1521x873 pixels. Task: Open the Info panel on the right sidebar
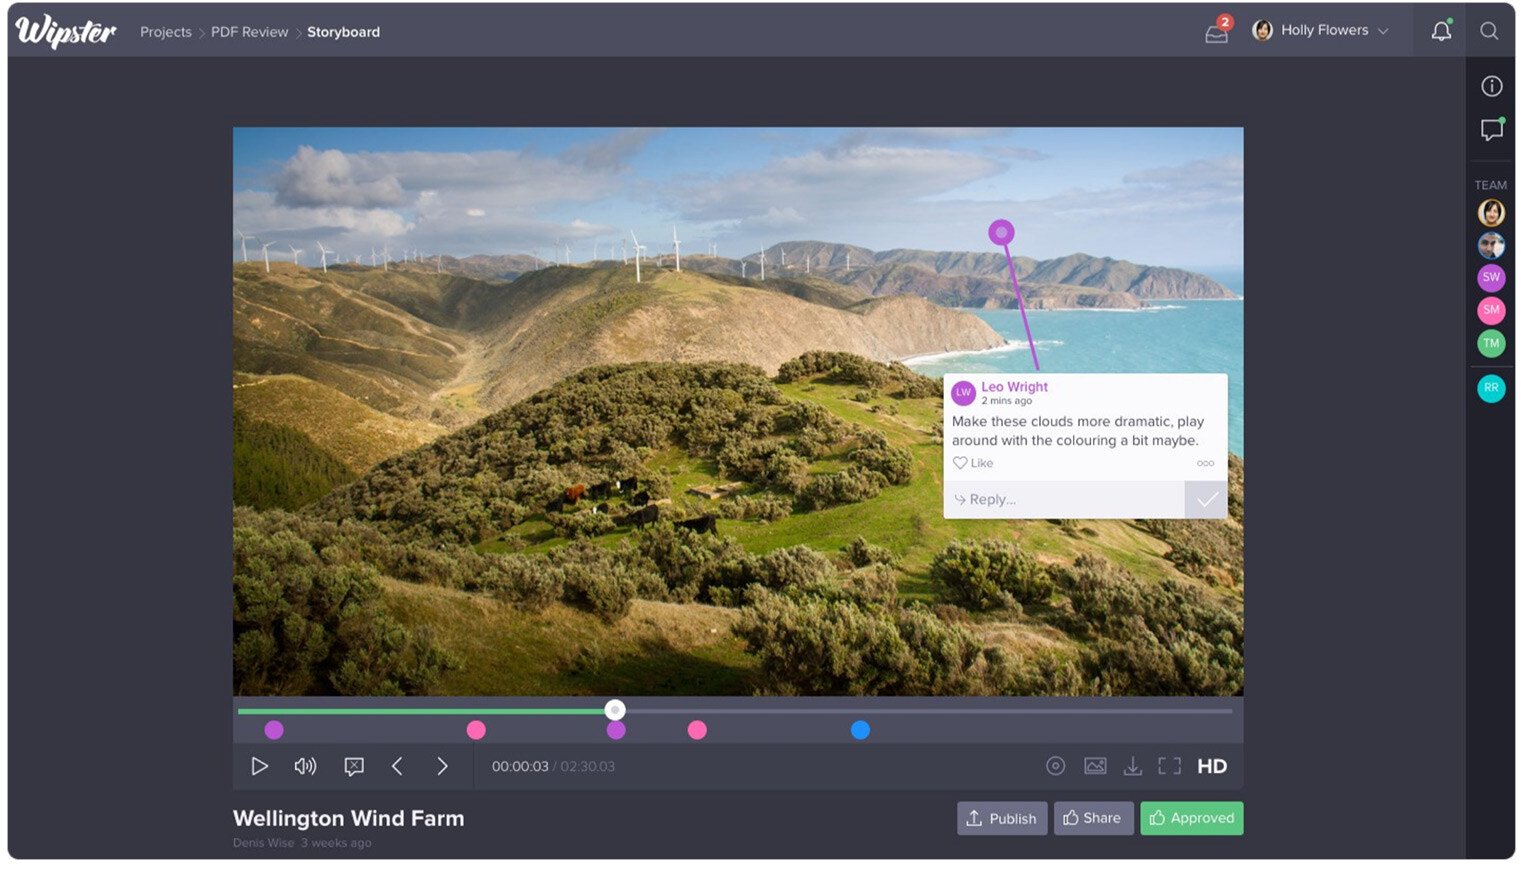(1491, 86)
